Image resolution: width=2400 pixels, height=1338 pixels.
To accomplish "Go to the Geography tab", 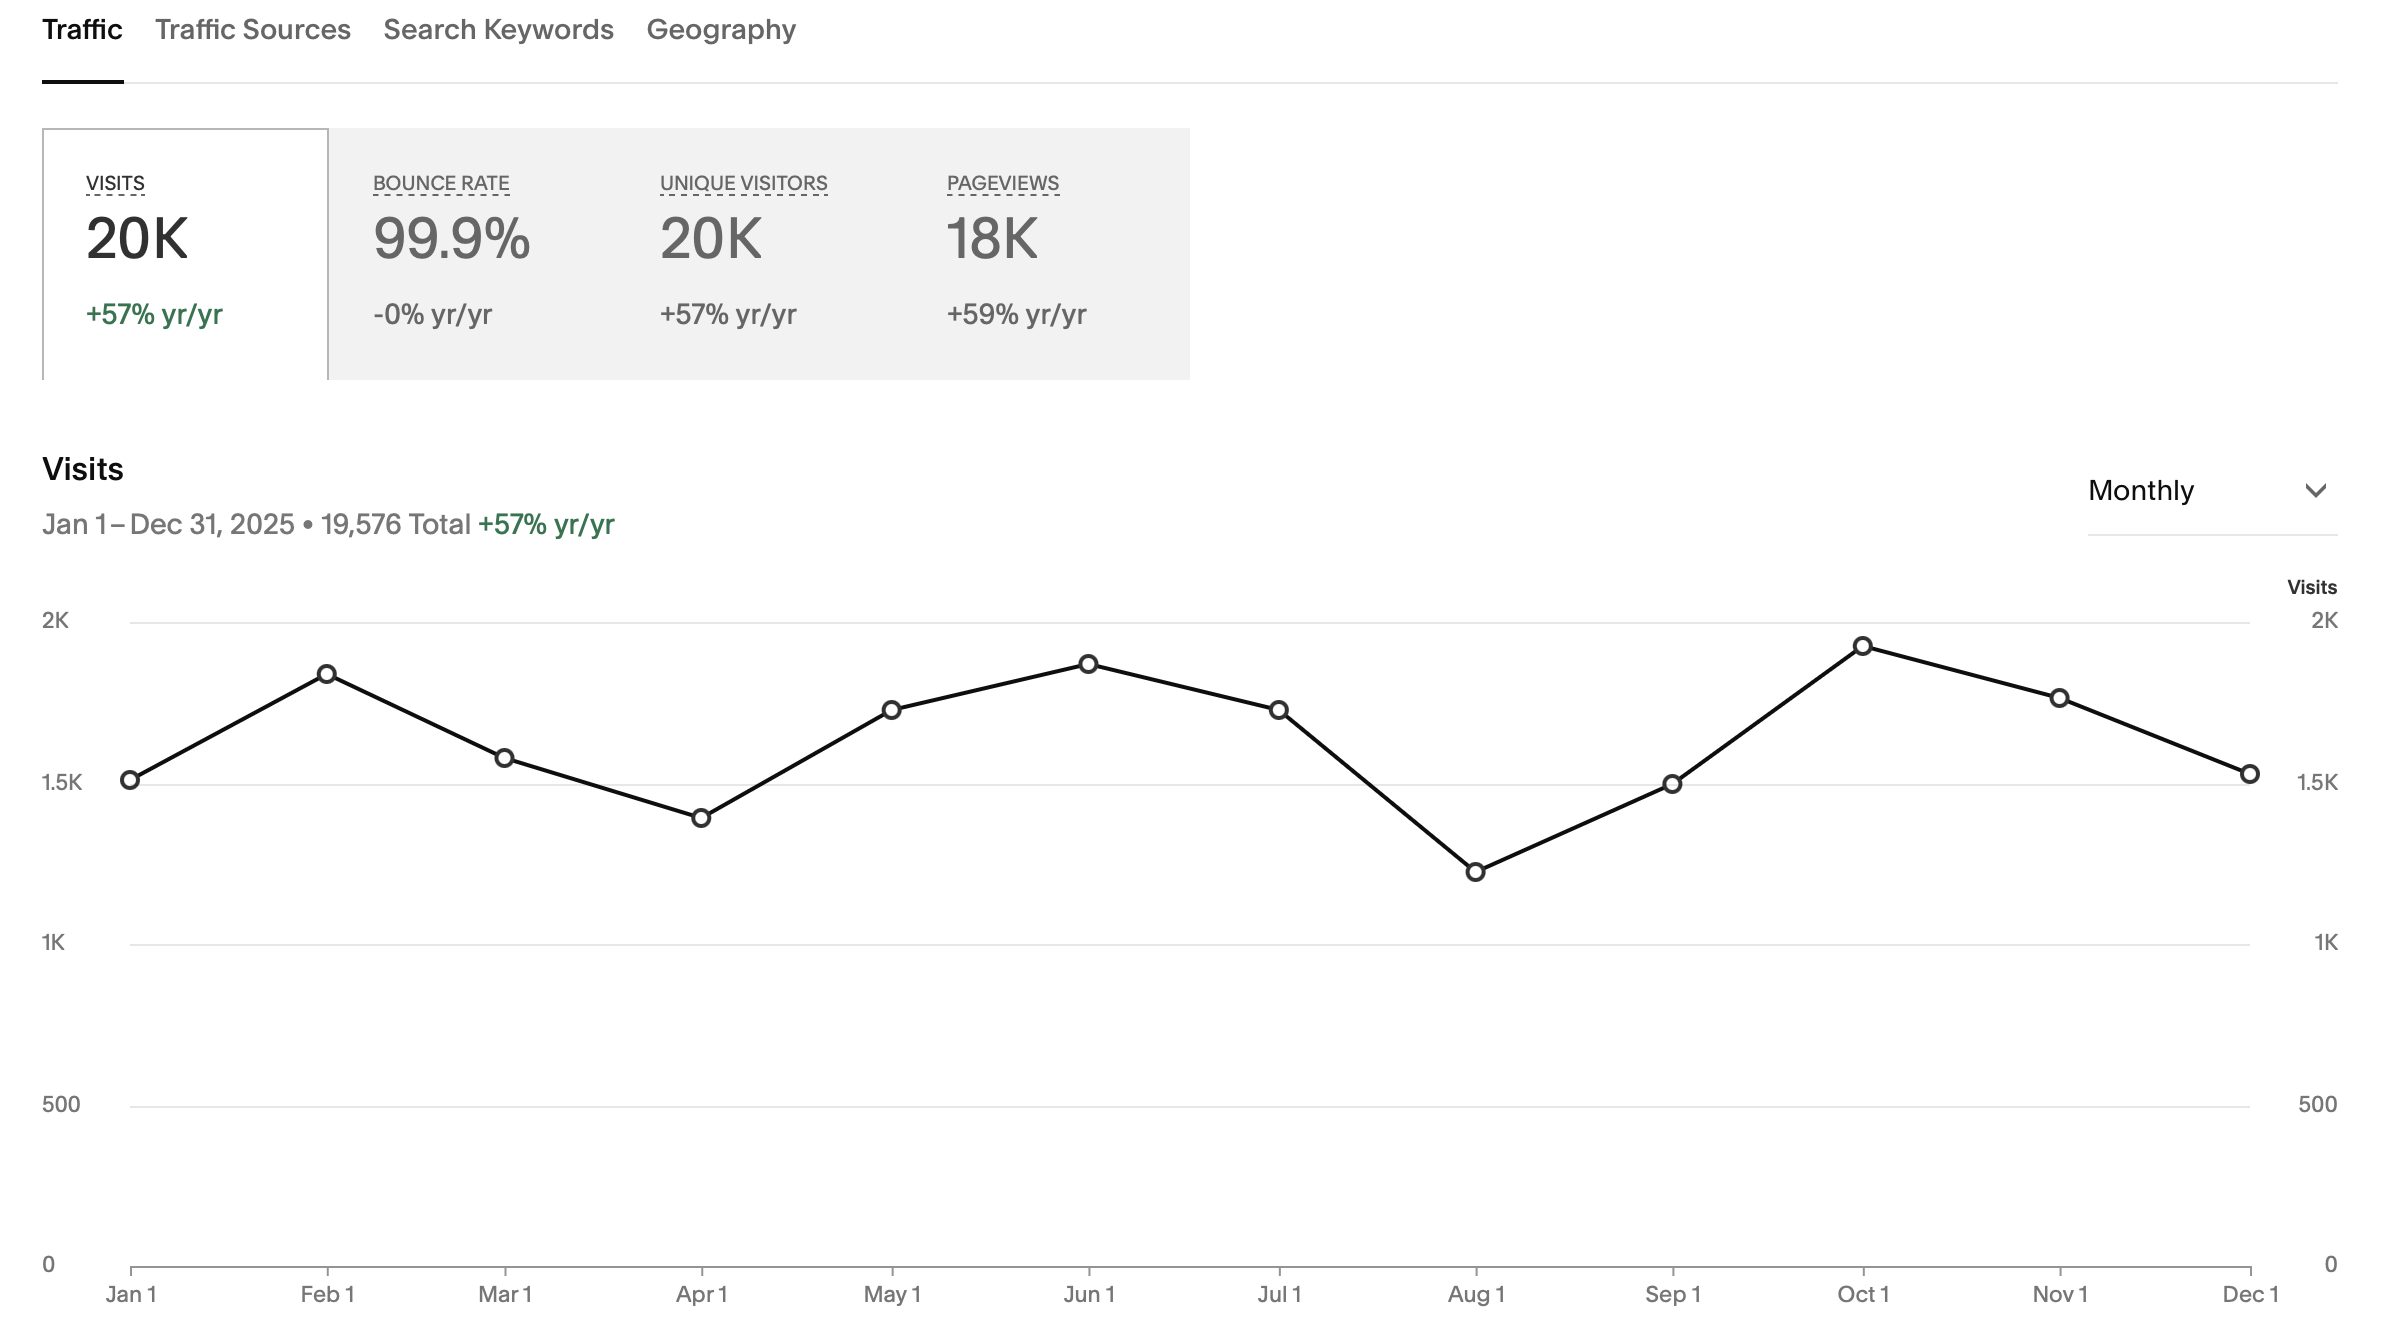I will (x=721, y=30).
